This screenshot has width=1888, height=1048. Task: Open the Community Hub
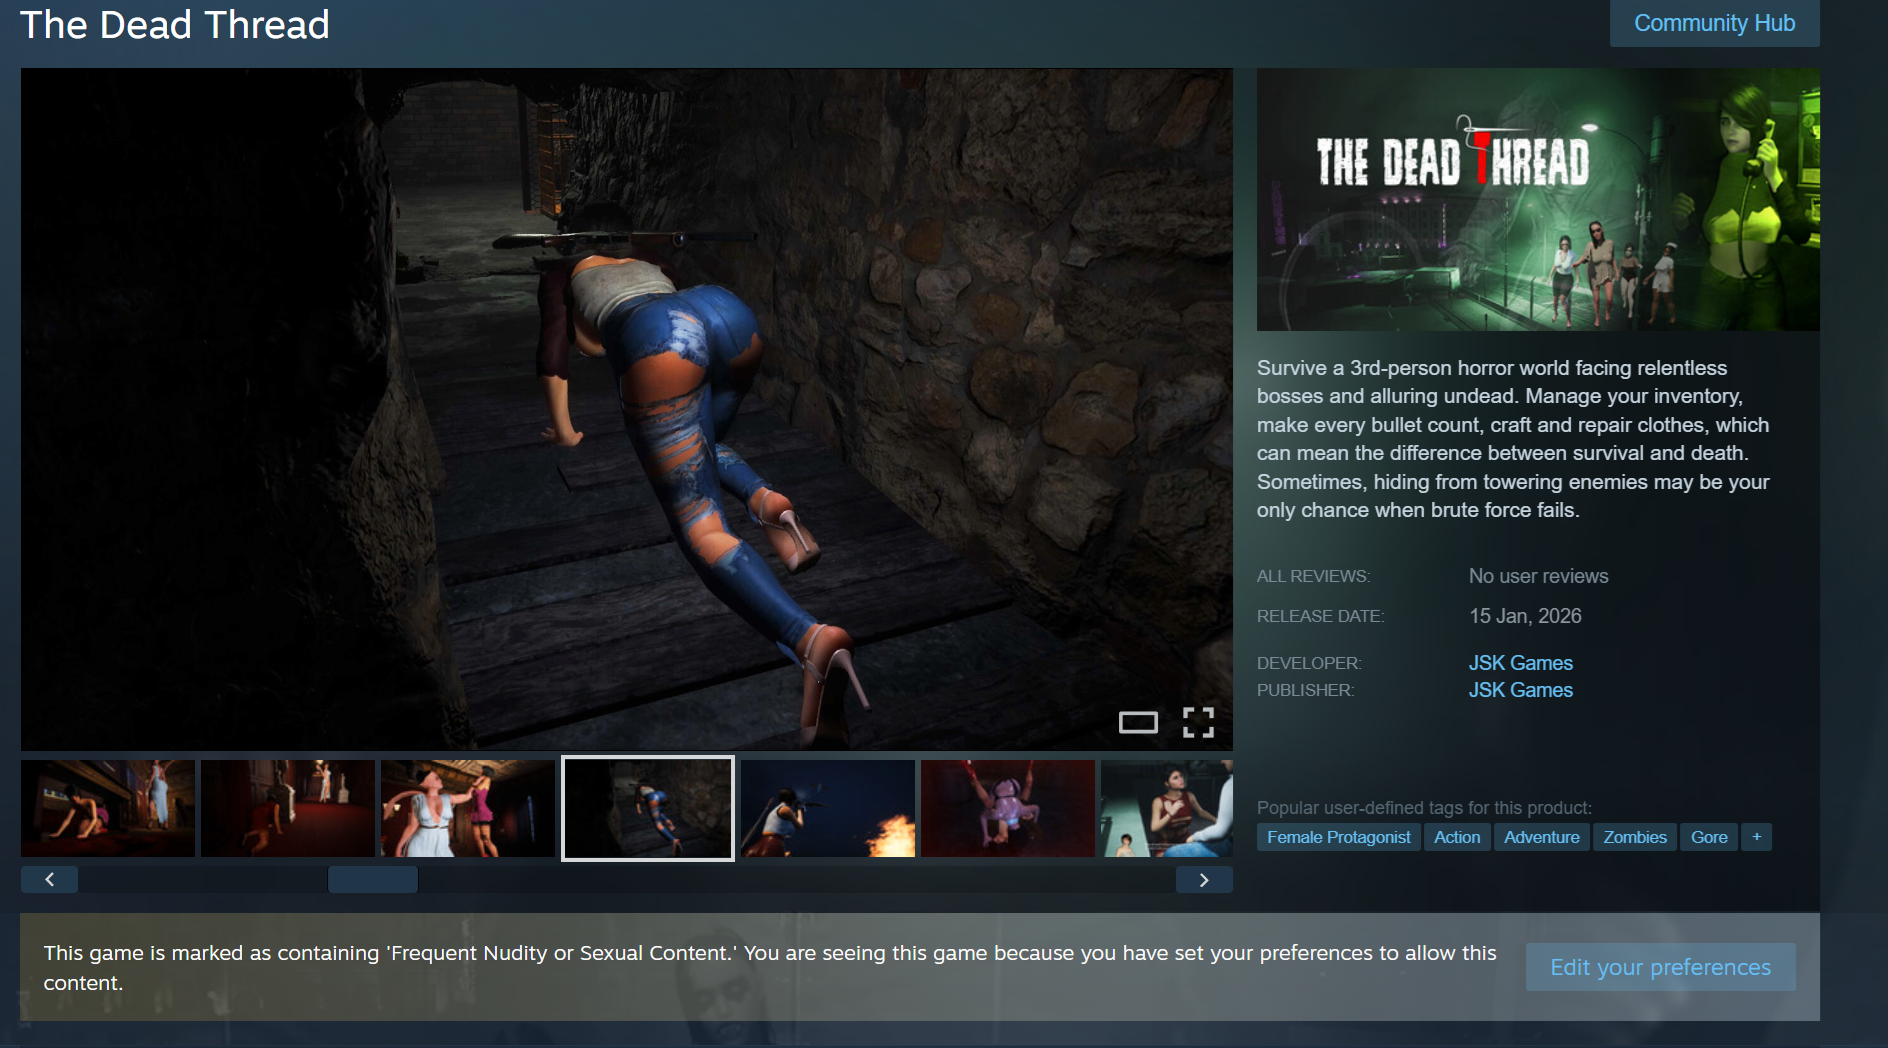1715,23
